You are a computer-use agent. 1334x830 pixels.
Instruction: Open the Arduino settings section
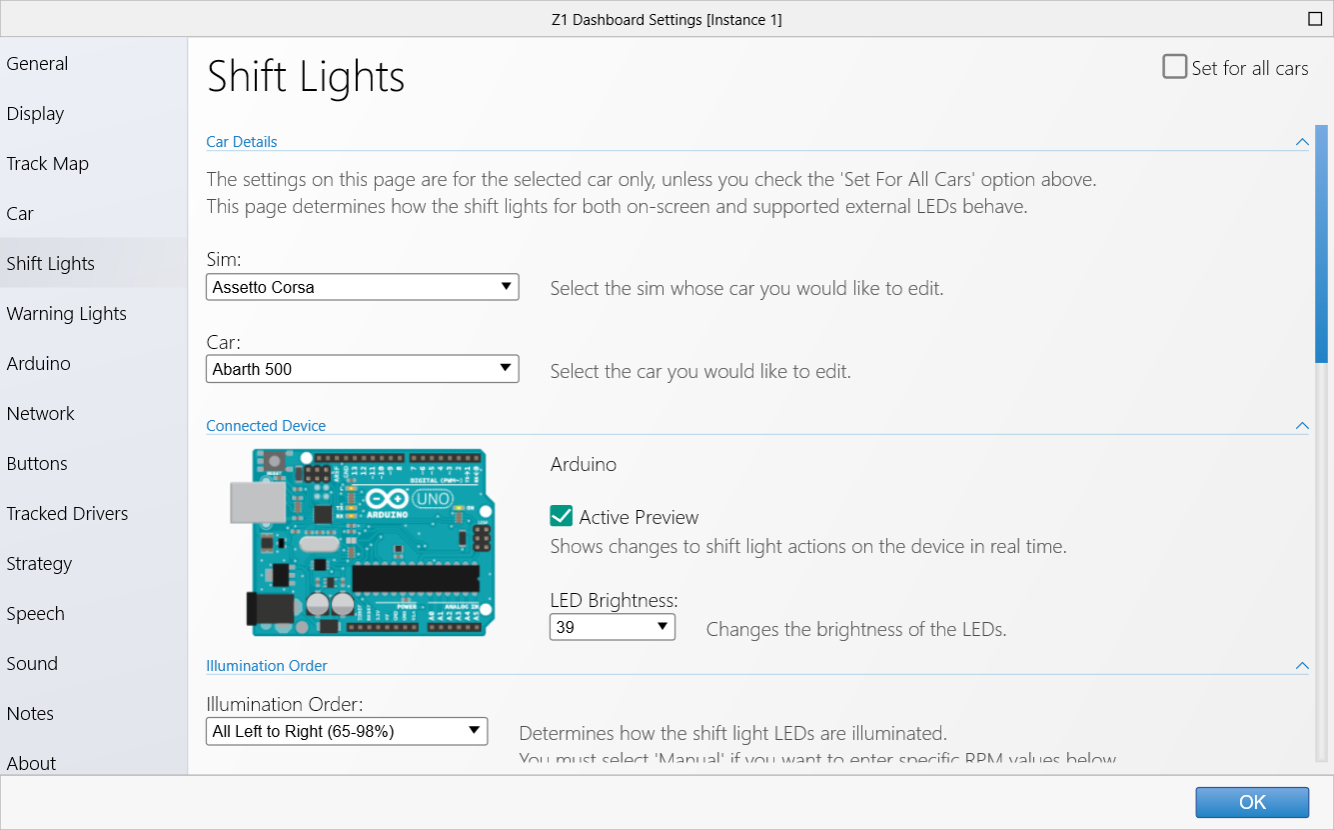tap(39, 363)
